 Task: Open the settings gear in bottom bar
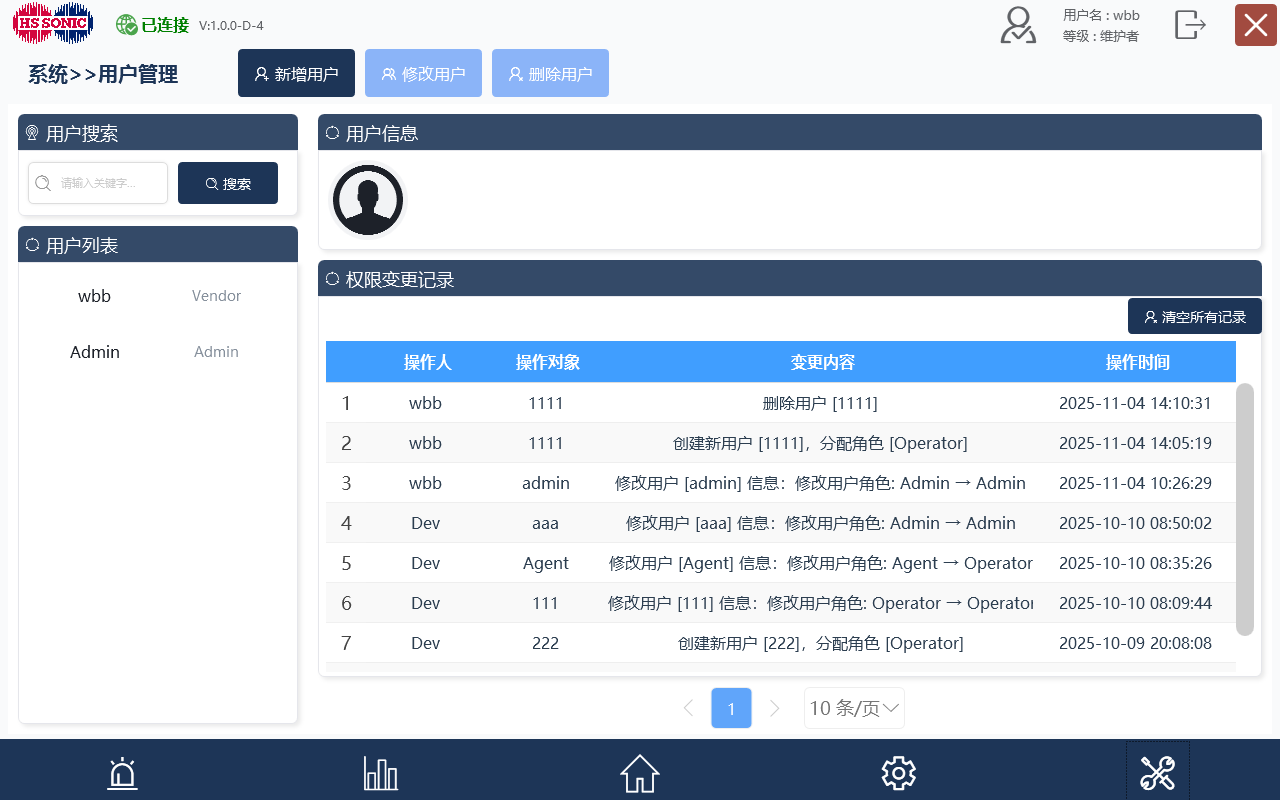click(x=898, y=772)
